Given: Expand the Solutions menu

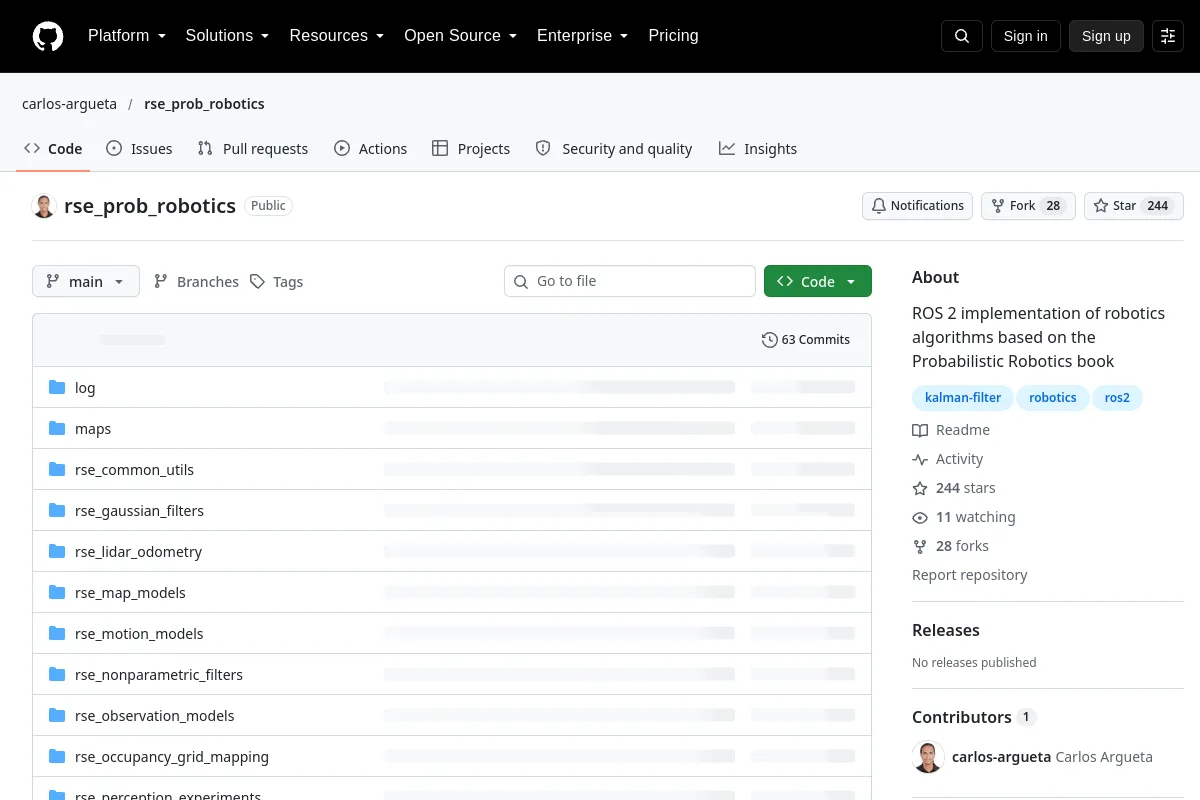Looking at the screenshot, I should (x=227, y=36).
